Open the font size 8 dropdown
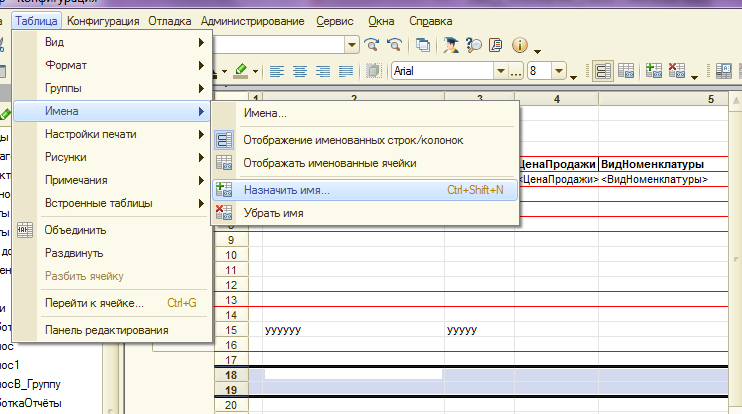This screenshot has height=414, width=742. point(560,71)
